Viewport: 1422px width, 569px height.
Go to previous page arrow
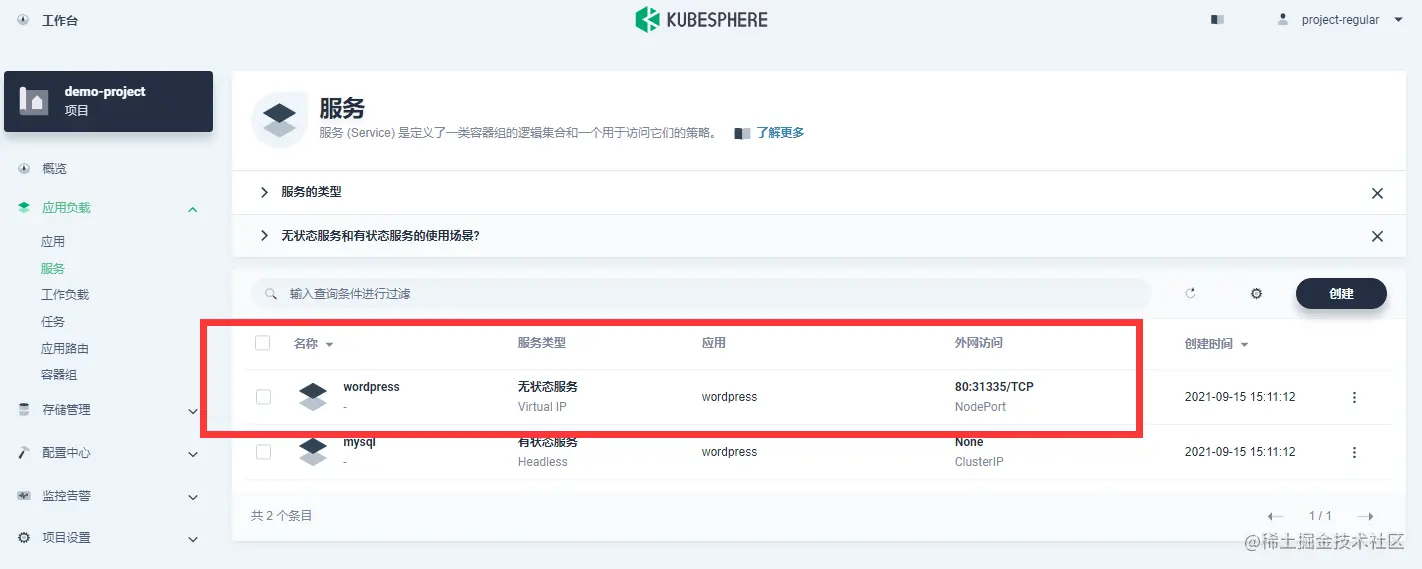pos(1275,516)
